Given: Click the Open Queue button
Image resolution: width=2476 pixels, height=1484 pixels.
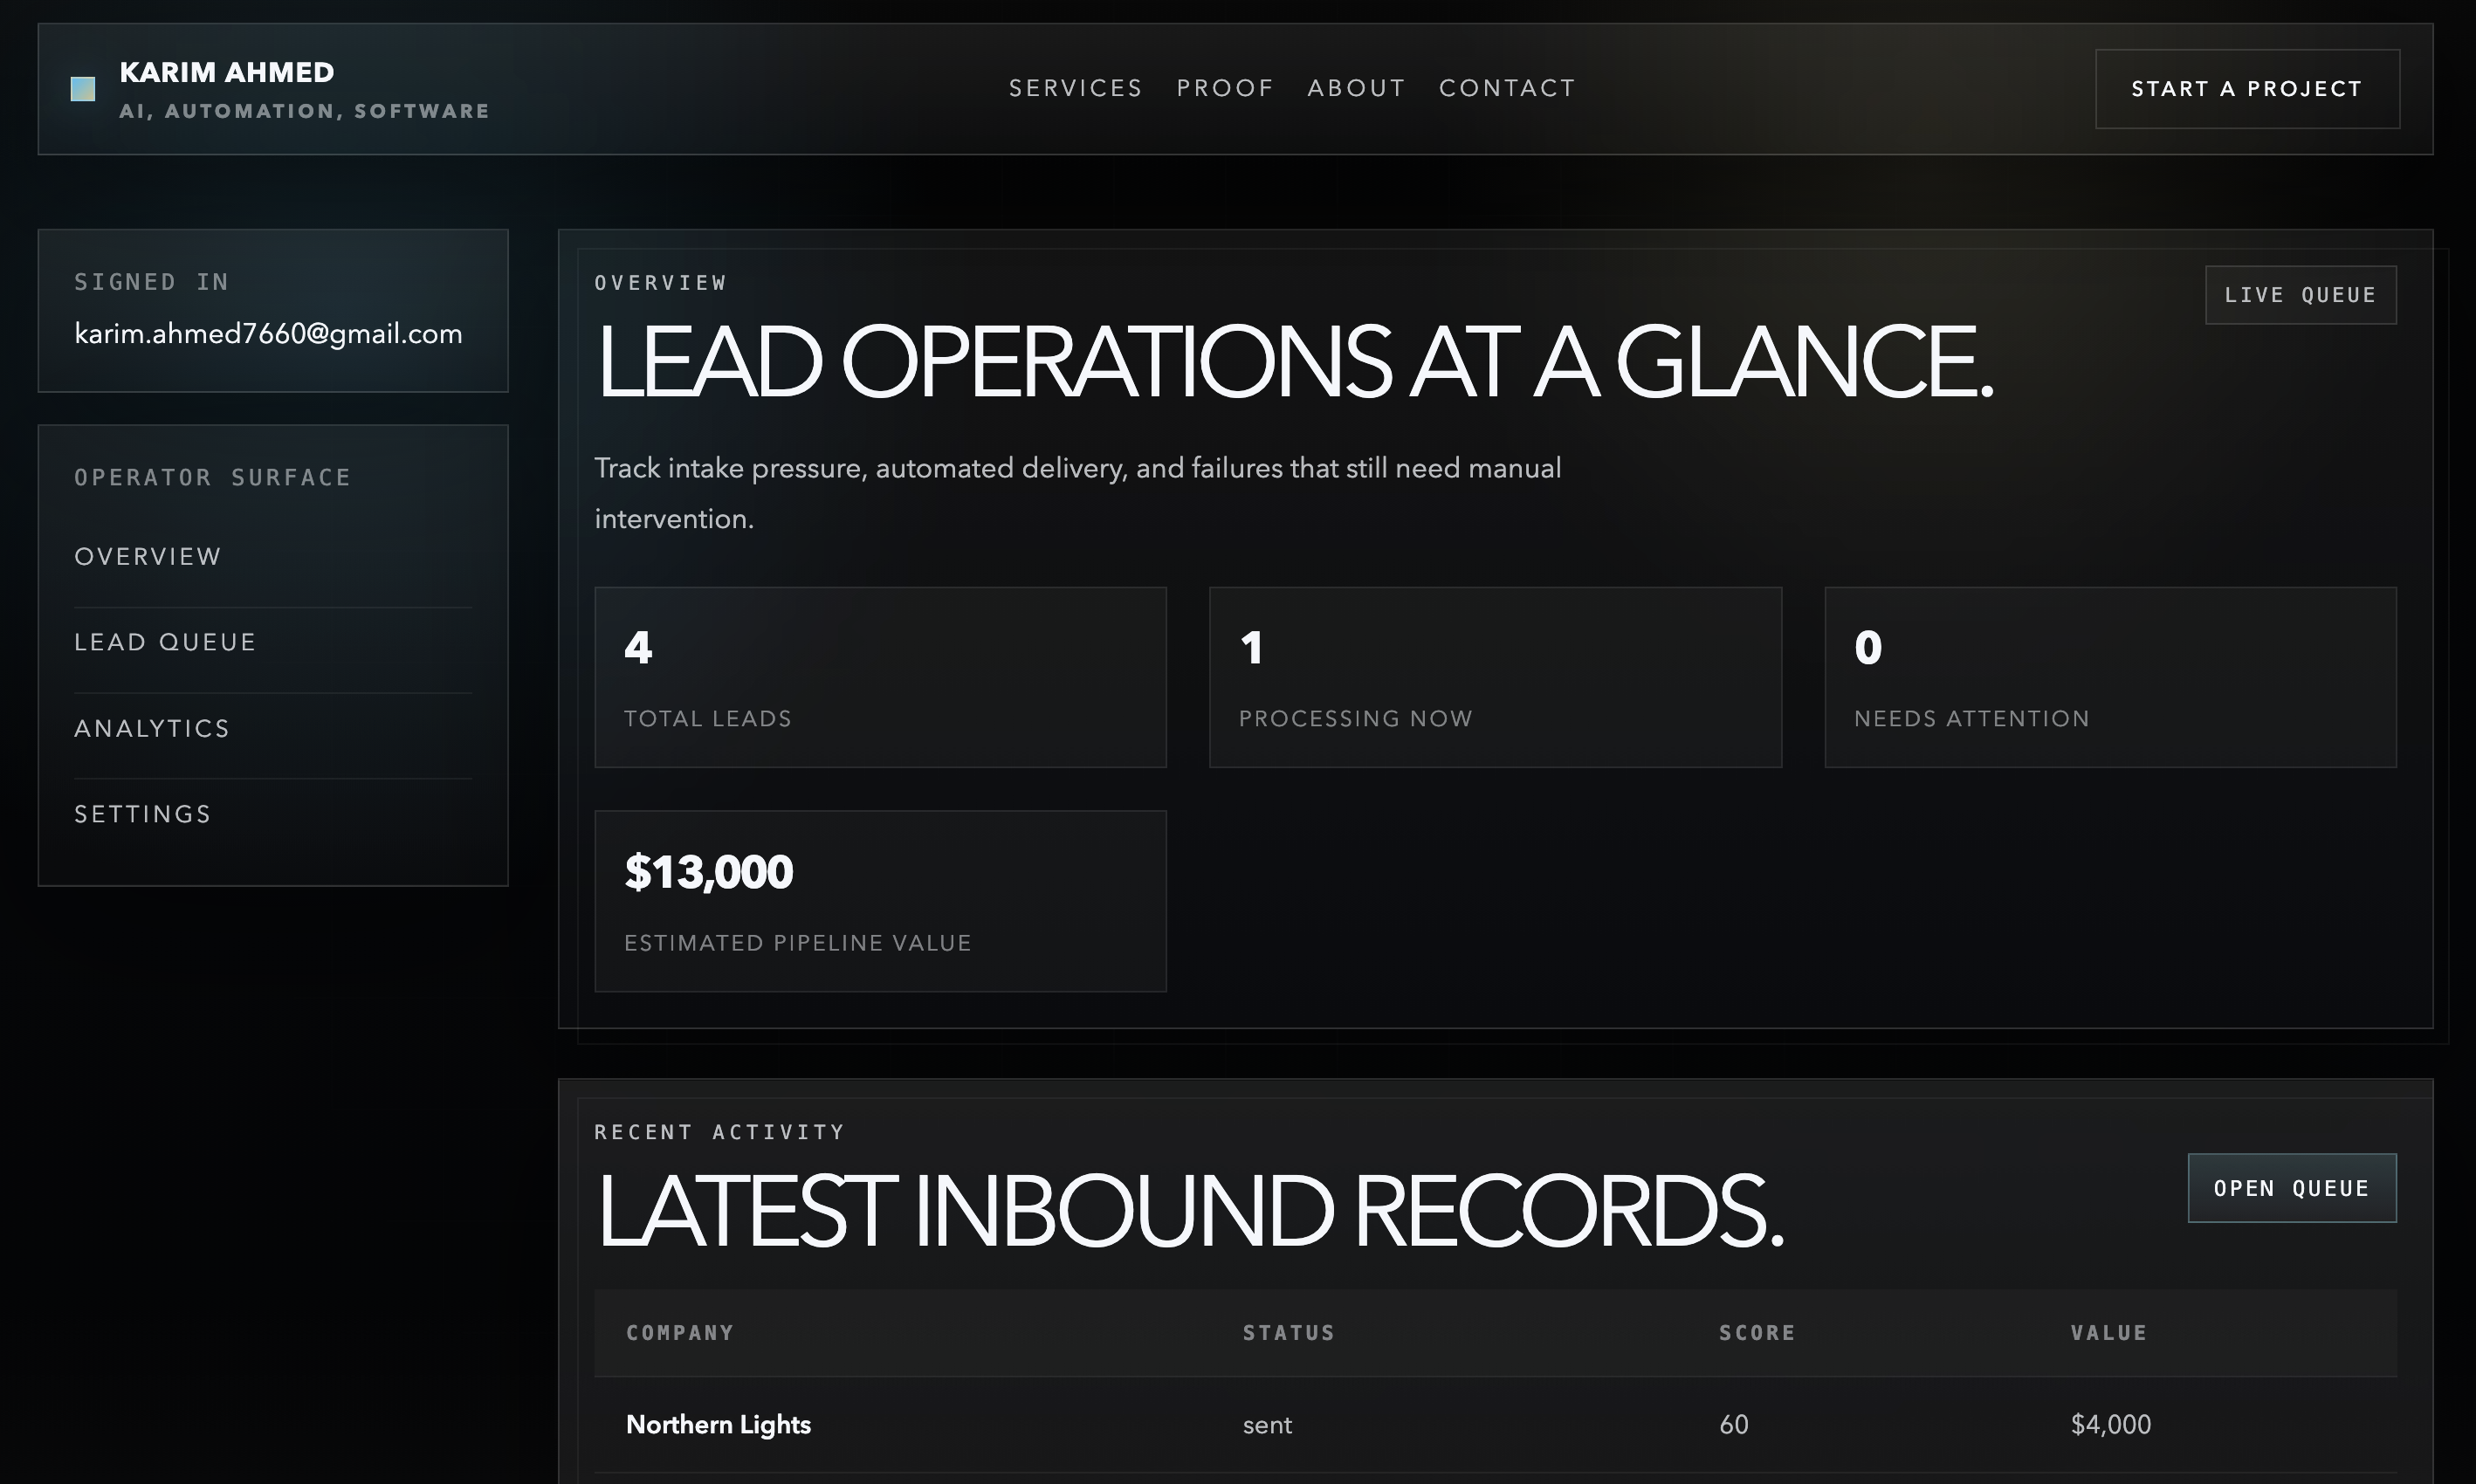Looking at the screenshot, I should [x=2292, y=1188].
